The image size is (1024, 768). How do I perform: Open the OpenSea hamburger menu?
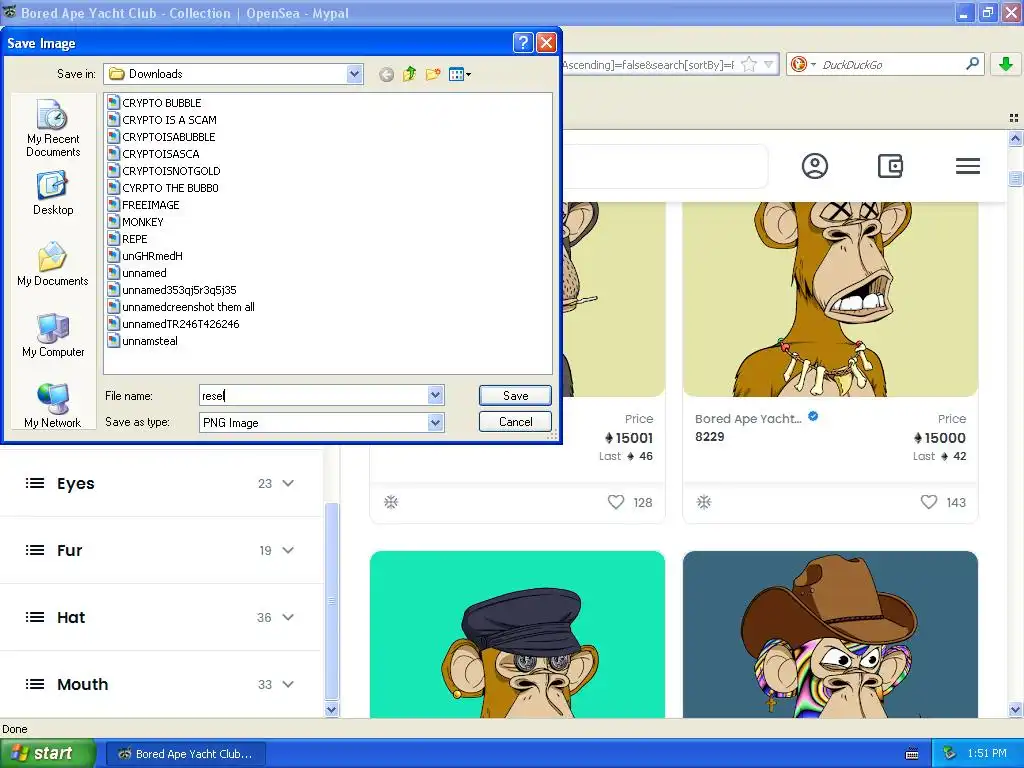coord(968,166)
